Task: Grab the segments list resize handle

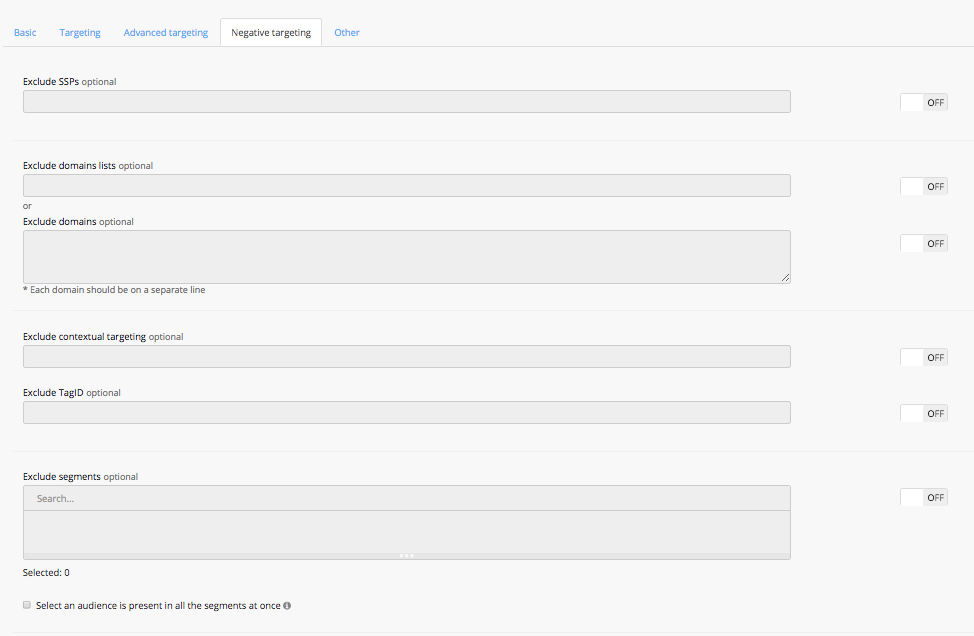Action: tap(407, 555)
